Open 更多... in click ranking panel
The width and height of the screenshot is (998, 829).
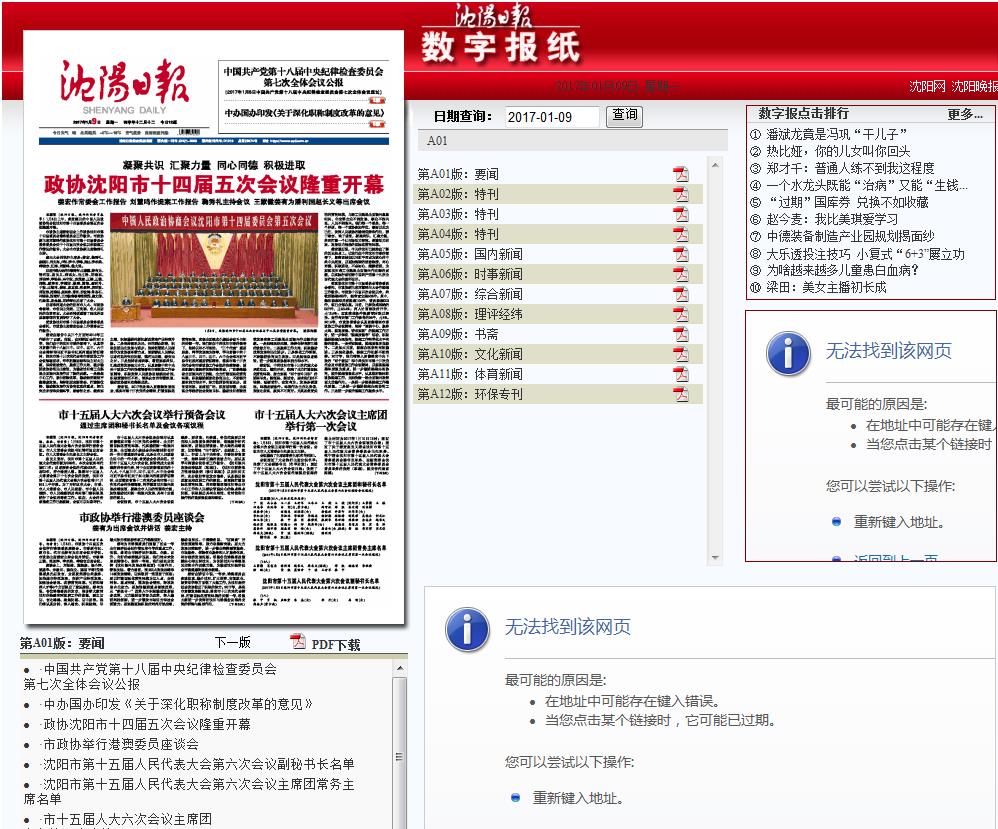[x=965, y=115]
